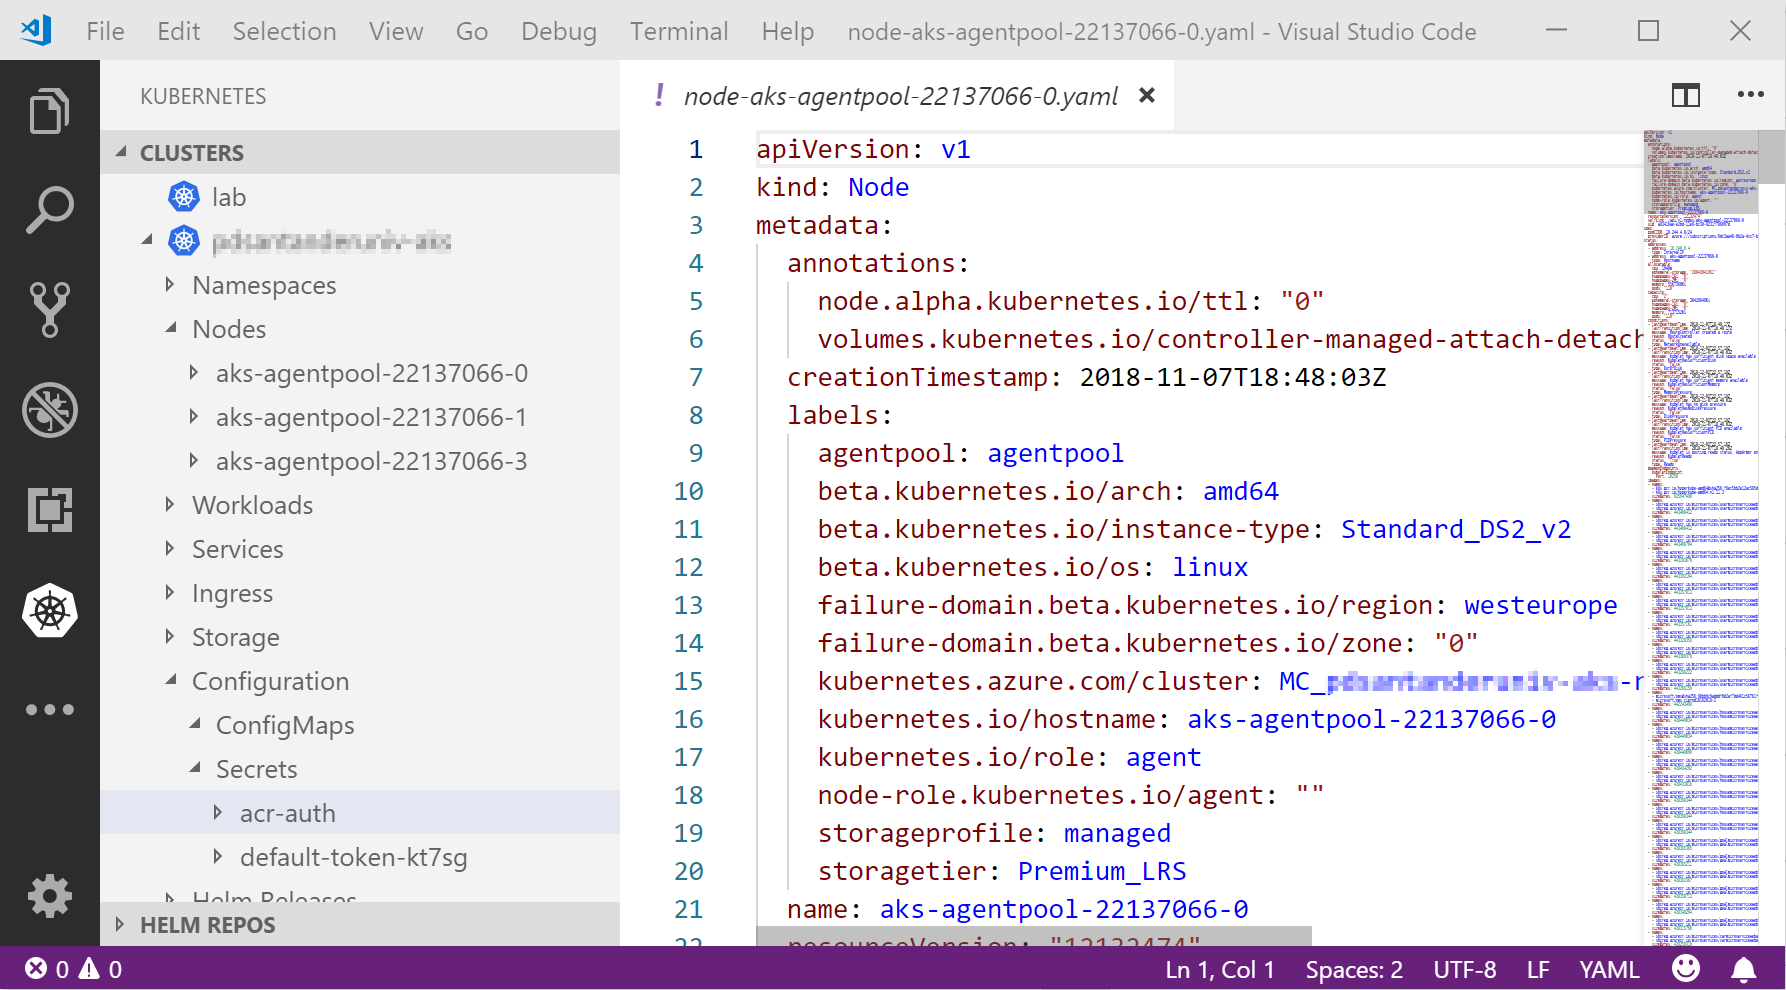Expand the Namespaces tree arrow

click(170, 284)
